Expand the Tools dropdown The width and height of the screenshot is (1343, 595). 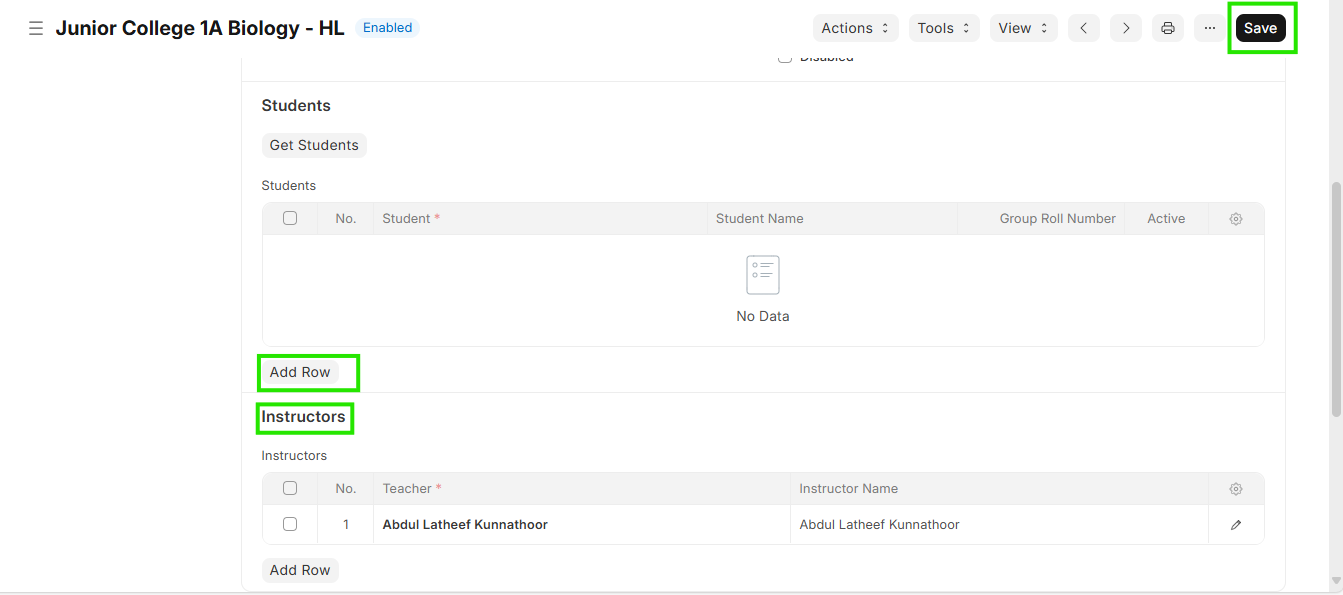pyautogui.click(x=943, y=28)
